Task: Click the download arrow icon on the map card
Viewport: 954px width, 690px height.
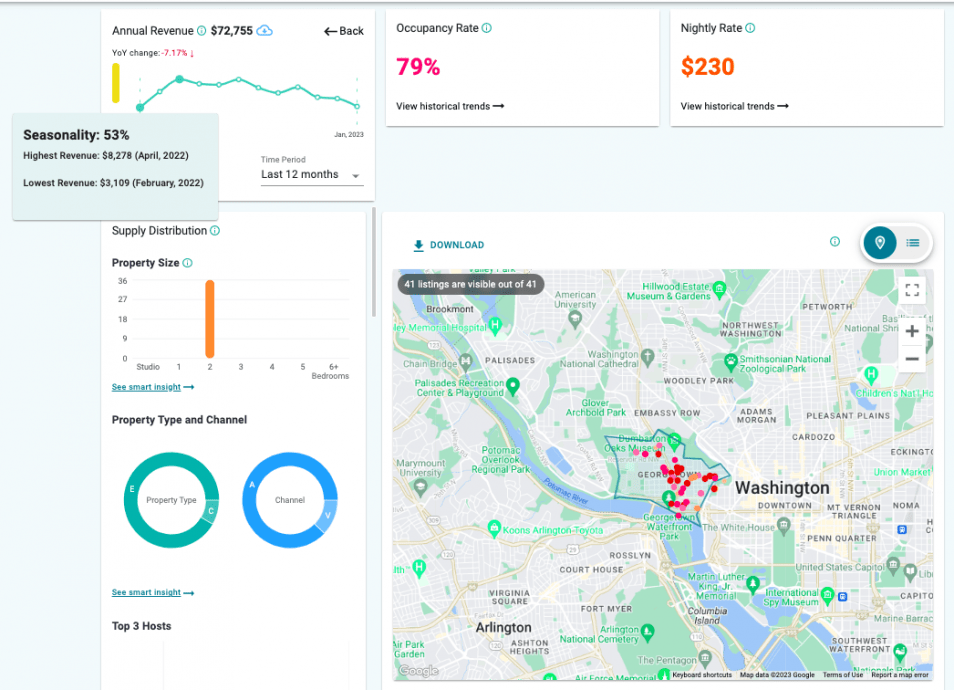Action: [419, 245]
